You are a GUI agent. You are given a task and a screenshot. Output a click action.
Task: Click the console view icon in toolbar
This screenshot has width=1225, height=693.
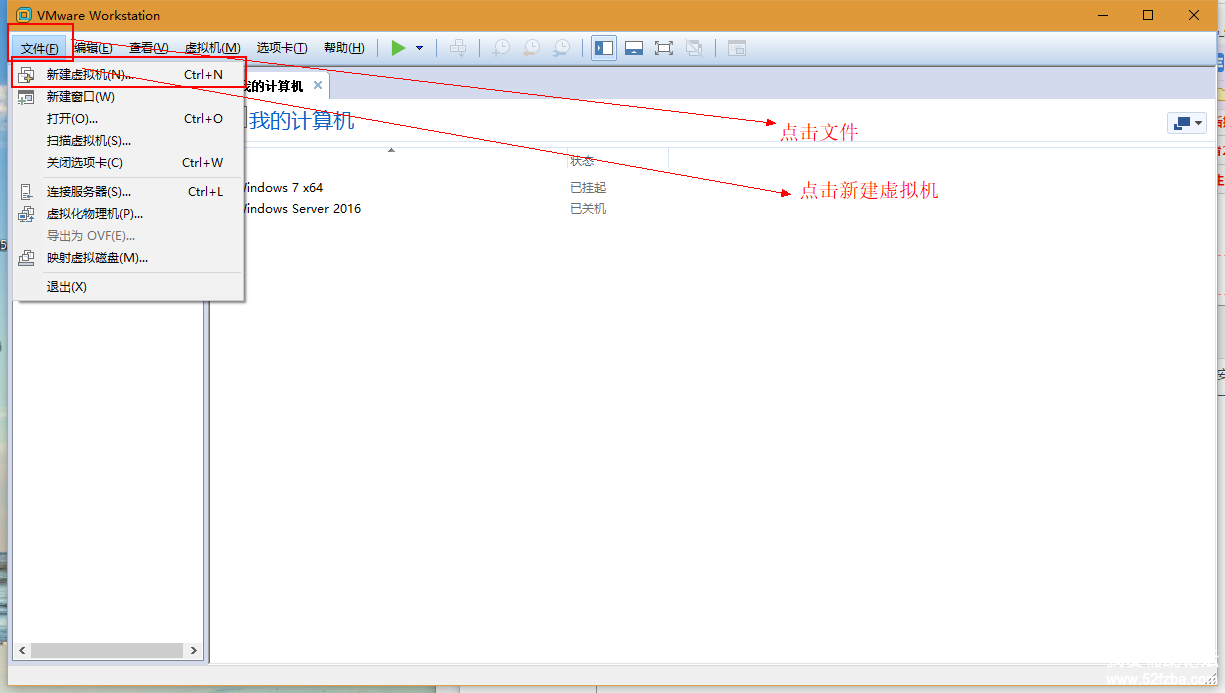[x=737, y=48]
